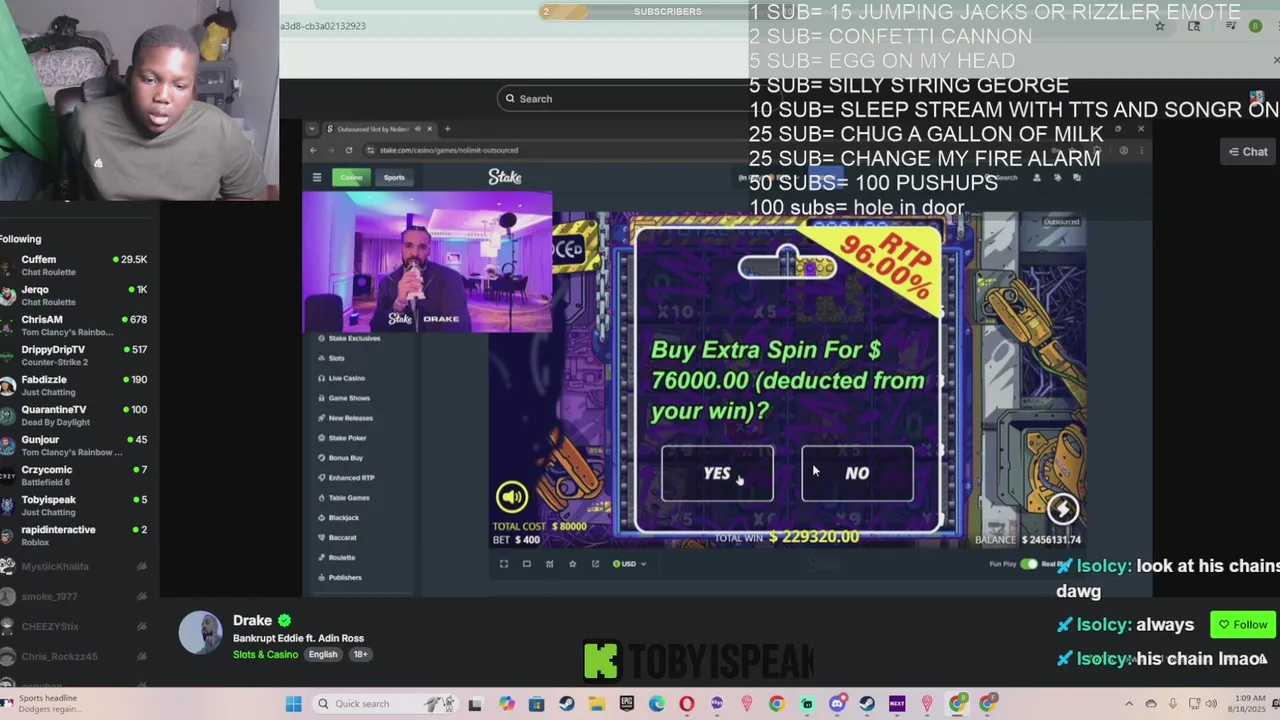Open ChrisAM in the Following list

pos(75,325)
